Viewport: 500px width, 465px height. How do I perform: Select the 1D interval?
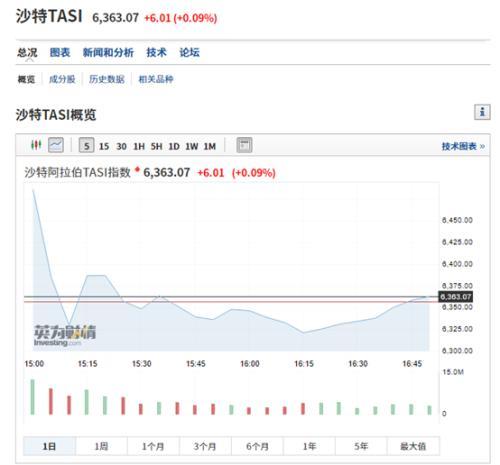pos(174,146)
